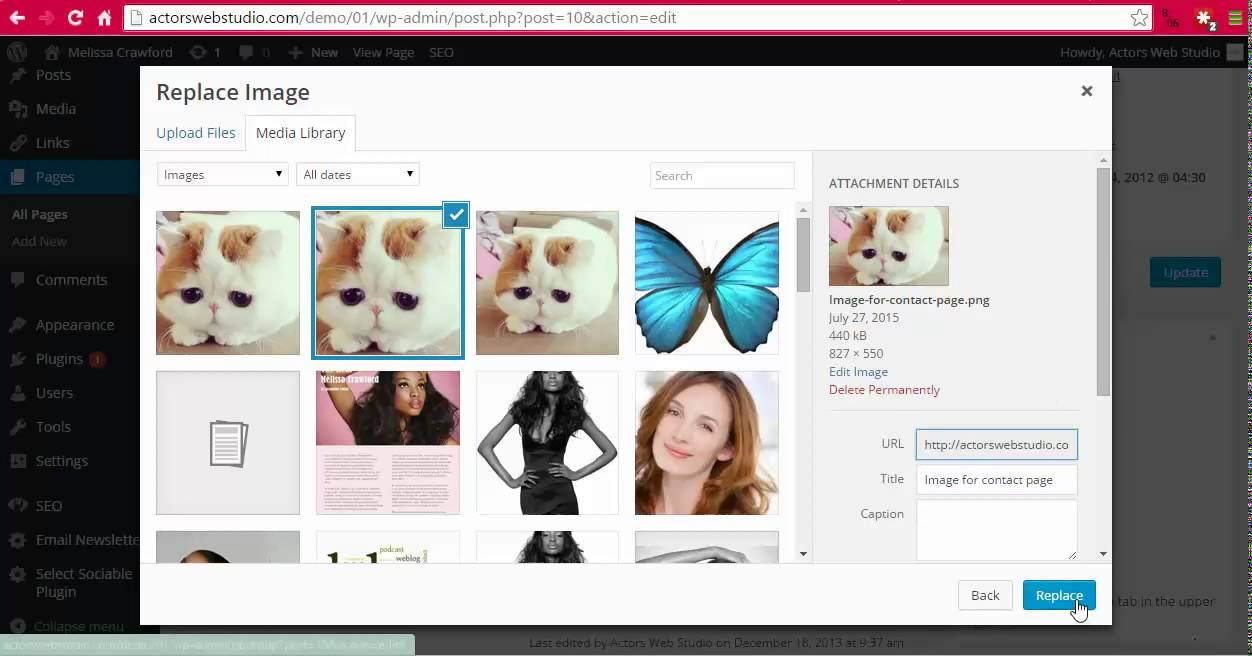
Task: Click the media grid scroll down arrow
Action: 803,554
